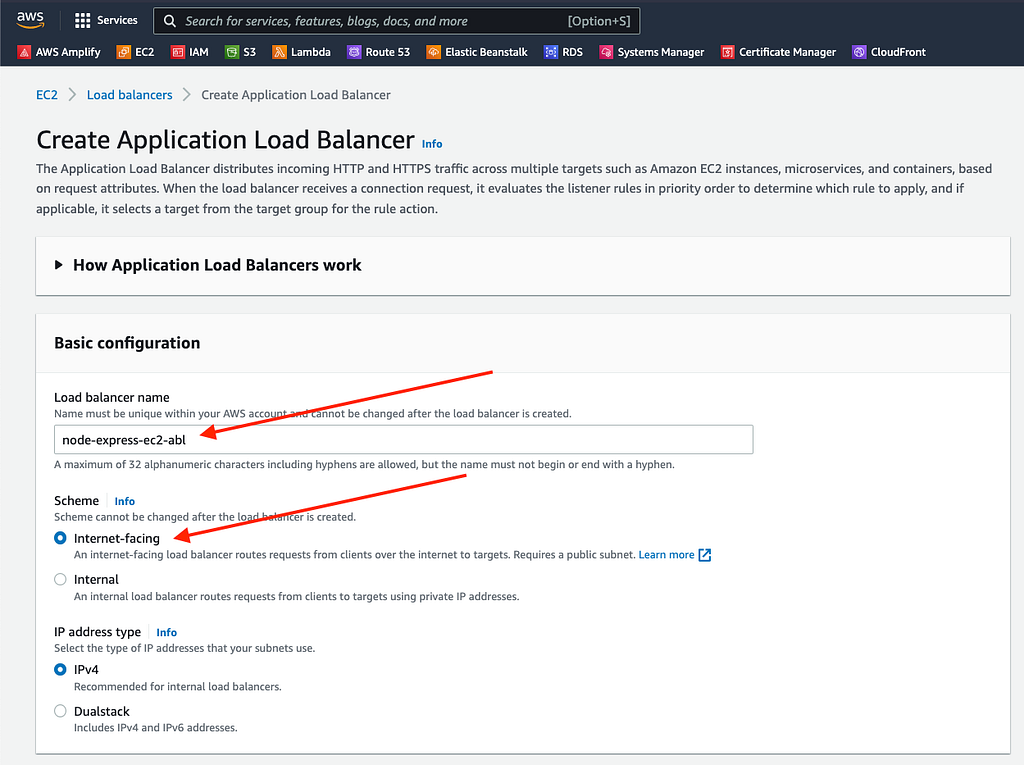Choose the Dualstack IP address type
The image size is (1024, 765).
61,711
